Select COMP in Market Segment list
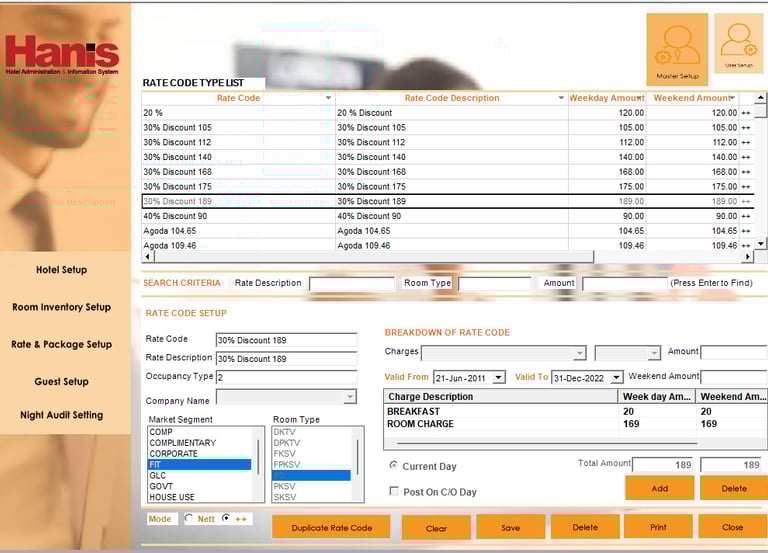Screen dimensions: 768x553 [x=200, y=432]
